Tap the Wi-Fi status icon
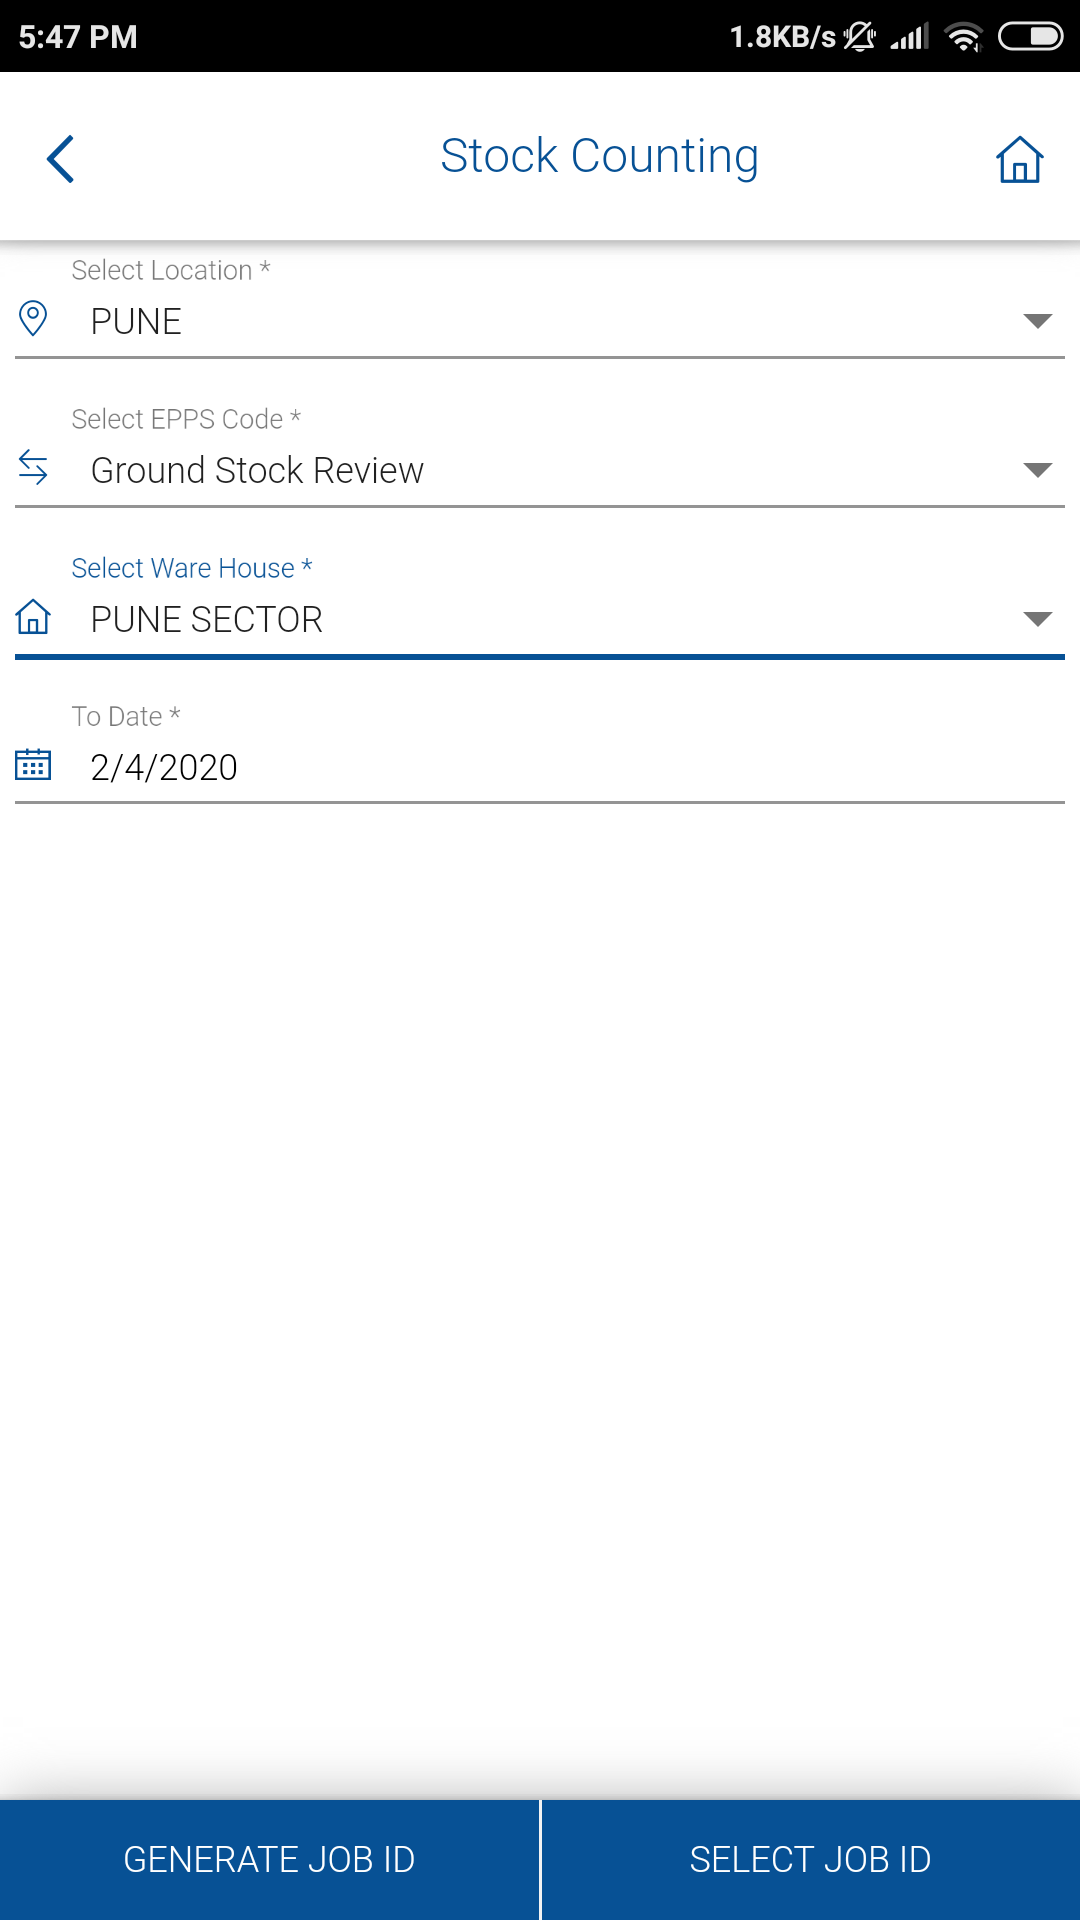1080x1920 pixels. 963,37
